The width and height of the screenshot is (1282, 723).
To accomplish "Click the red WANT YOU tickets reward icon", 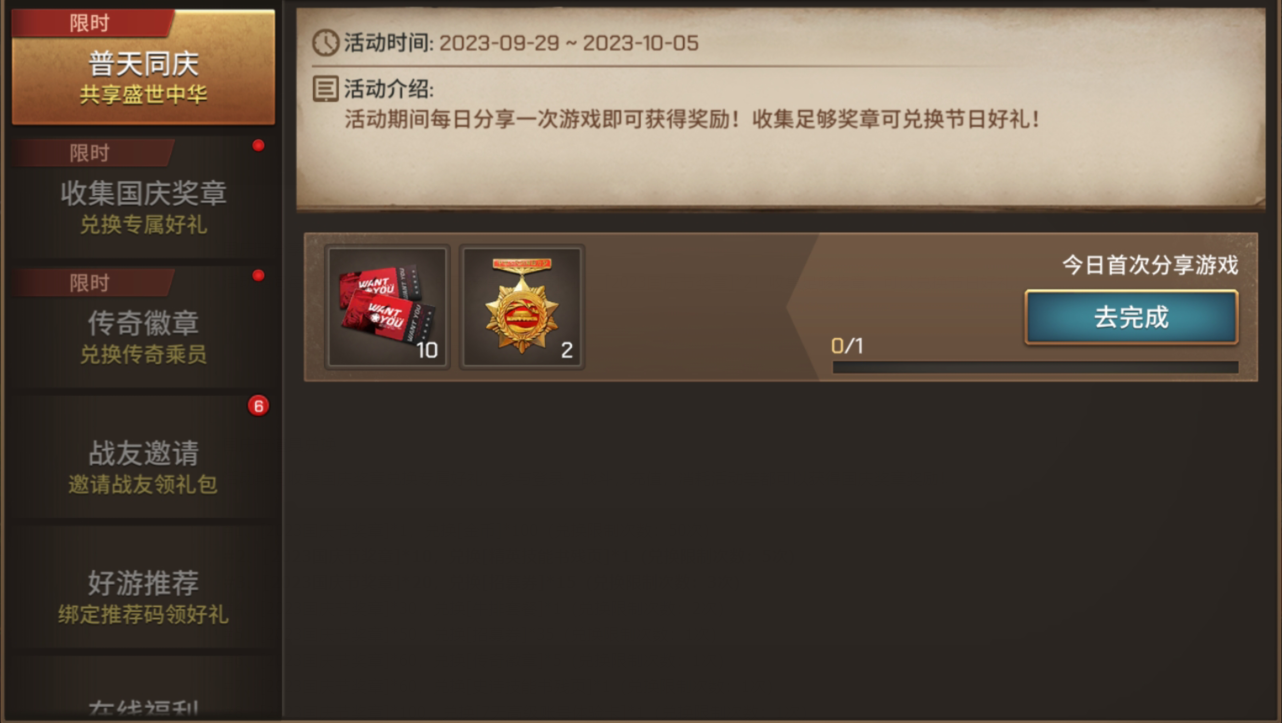I will pyautogui.click(x=387, y=307).
